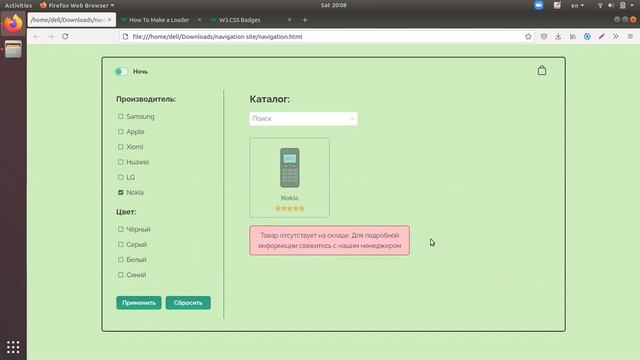Expand the toolbar overflow chevron
Viewport: 640px width, 360px height.
click(x=616, y=36)
